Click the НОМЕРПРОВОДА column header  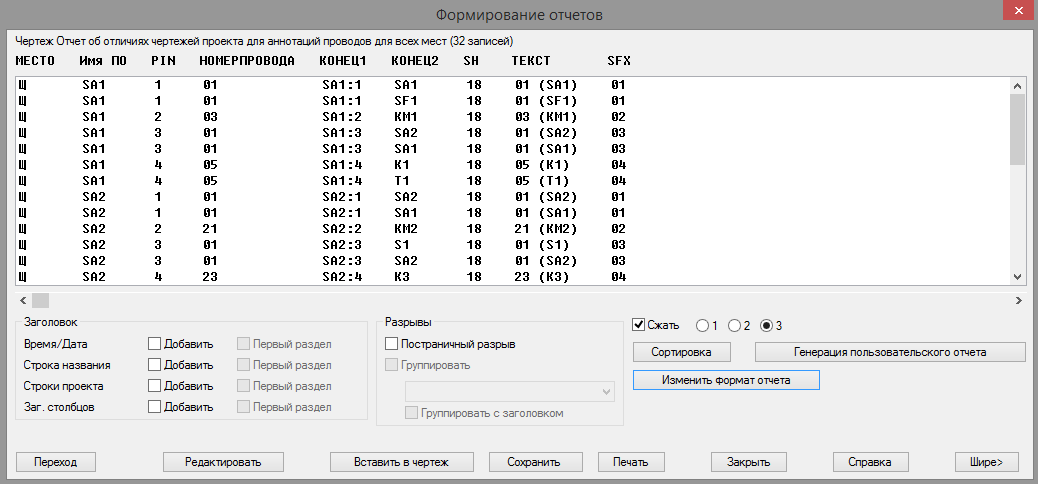click(247, 61)
